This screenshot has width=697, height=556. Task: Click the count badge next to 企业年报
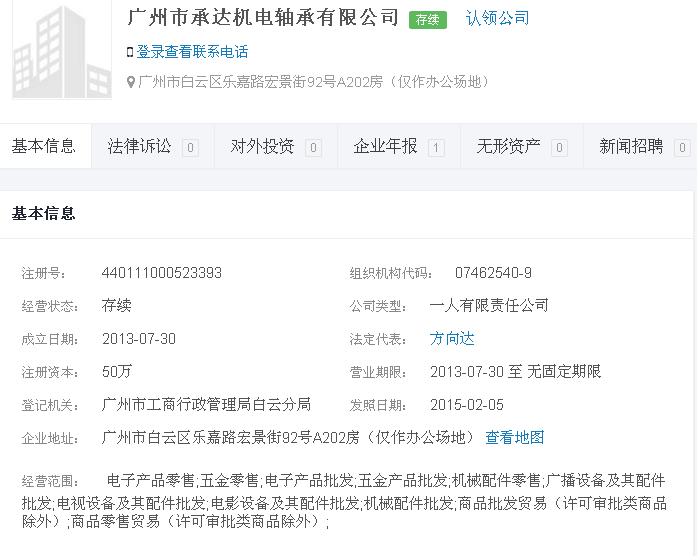(x=436, y=148)
